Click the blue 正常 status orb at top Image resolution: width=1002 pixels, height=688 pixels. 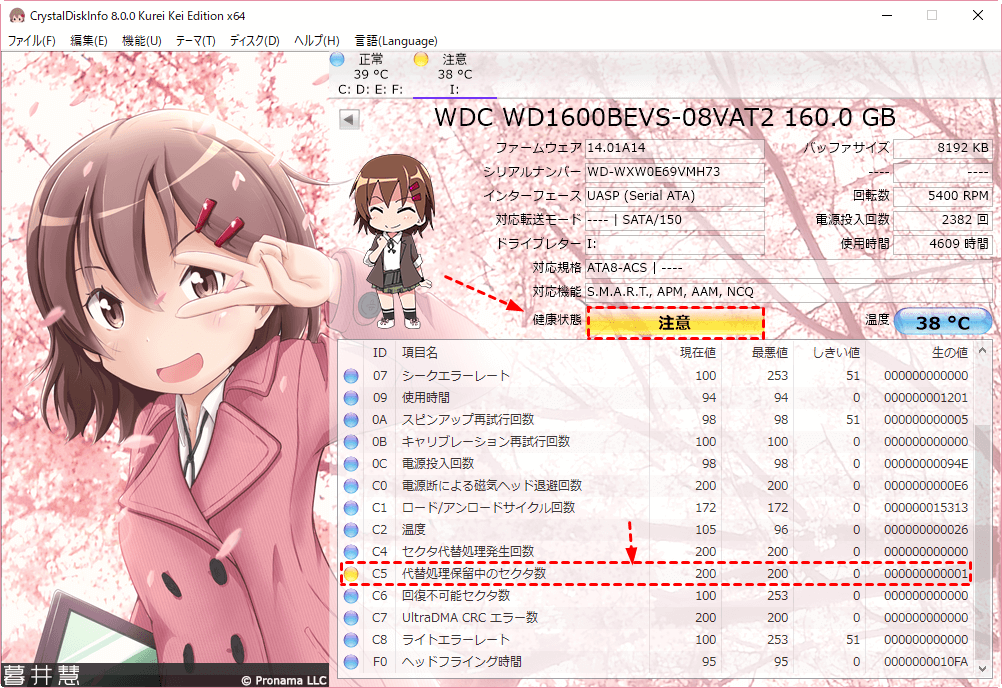[x=337, y=59]
